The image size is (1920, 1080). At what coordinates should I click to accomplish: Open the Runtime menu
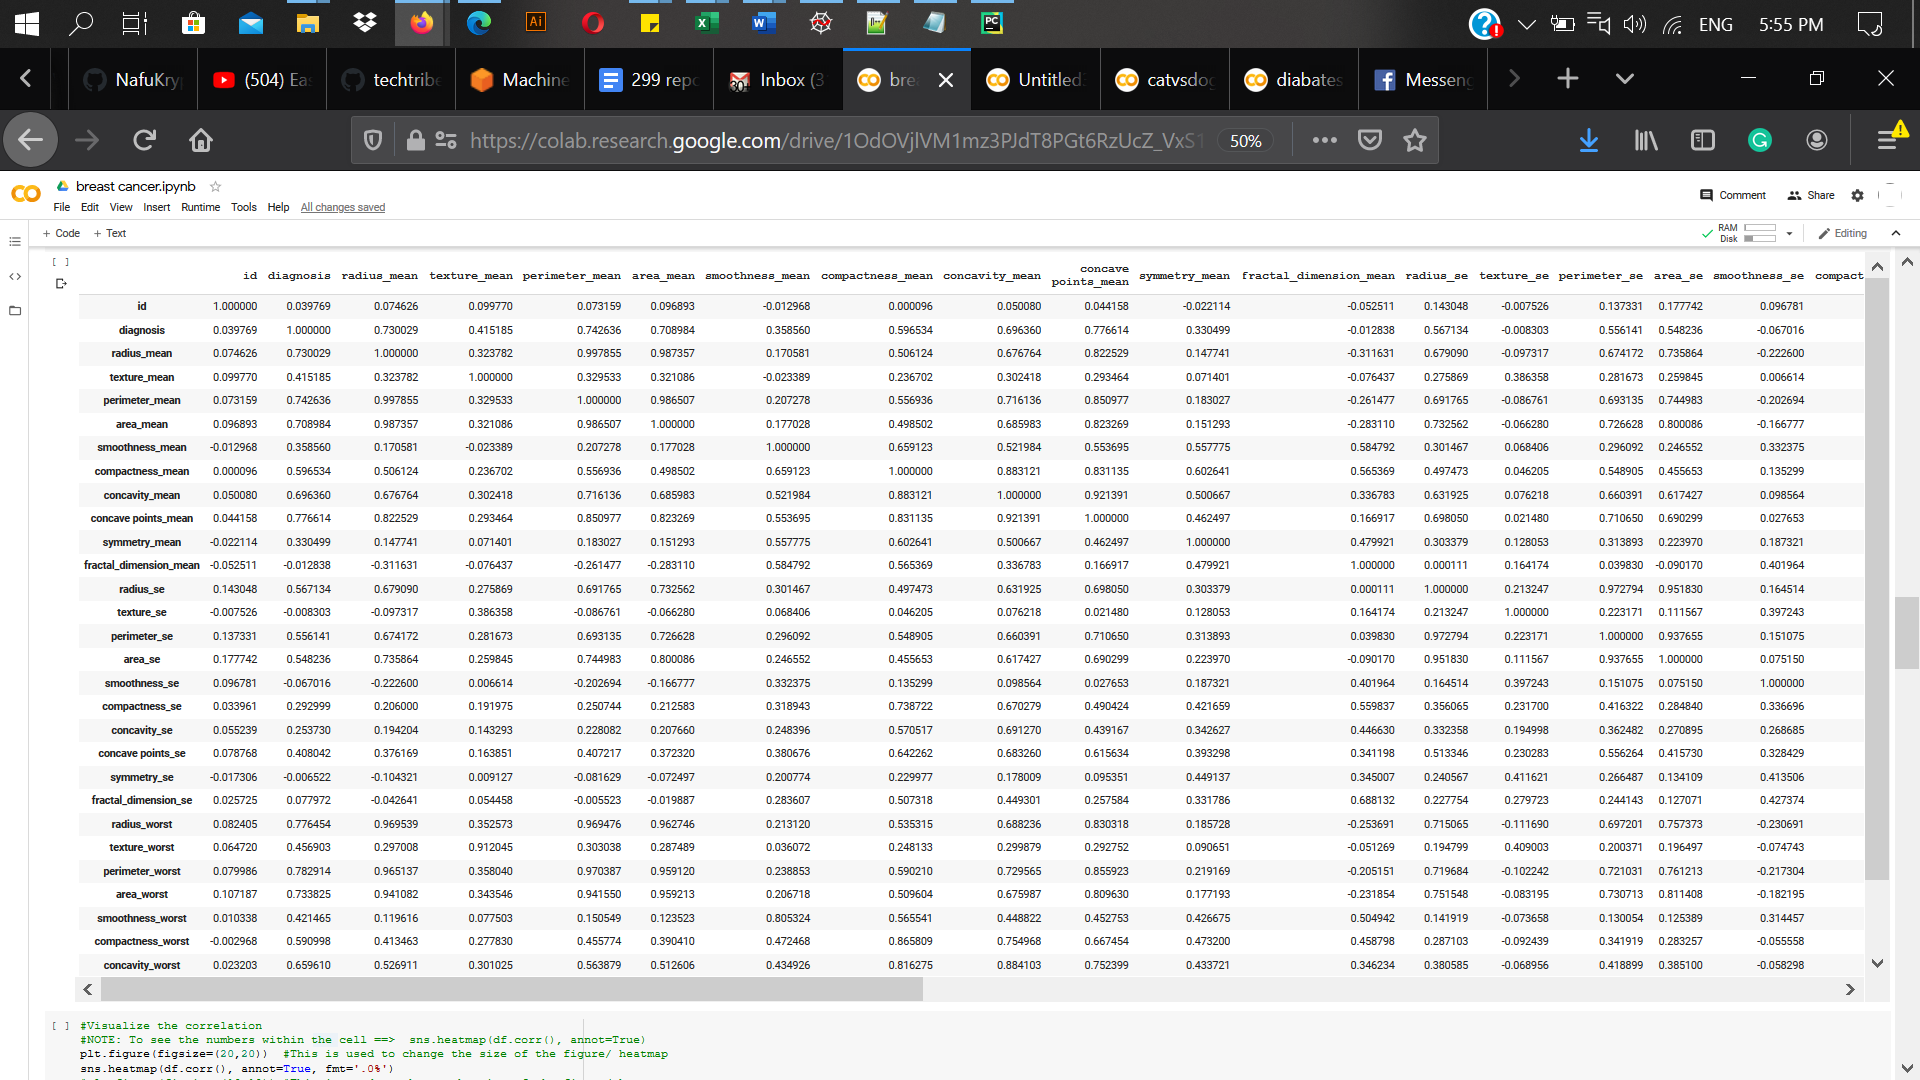click(200, 208)
